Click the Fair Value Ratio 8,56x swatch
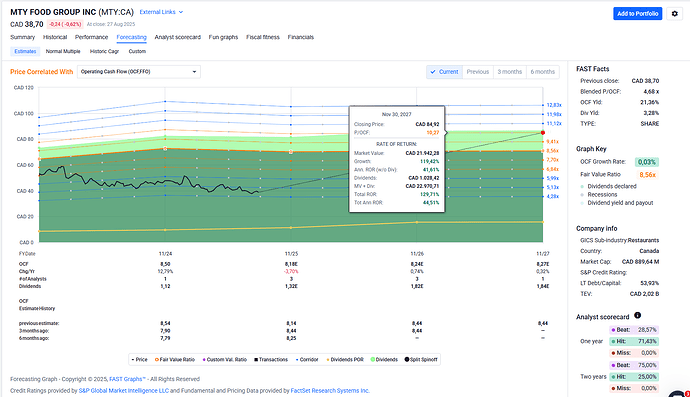Image resolution: width=690 pixels, height=397 pixels. point(647,175)
